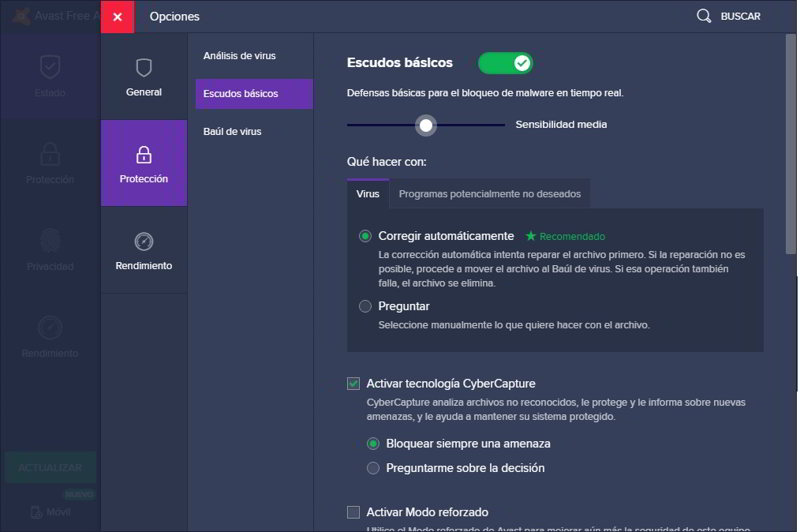Click the Estado shield icon in main window

[x=50, y=67]
